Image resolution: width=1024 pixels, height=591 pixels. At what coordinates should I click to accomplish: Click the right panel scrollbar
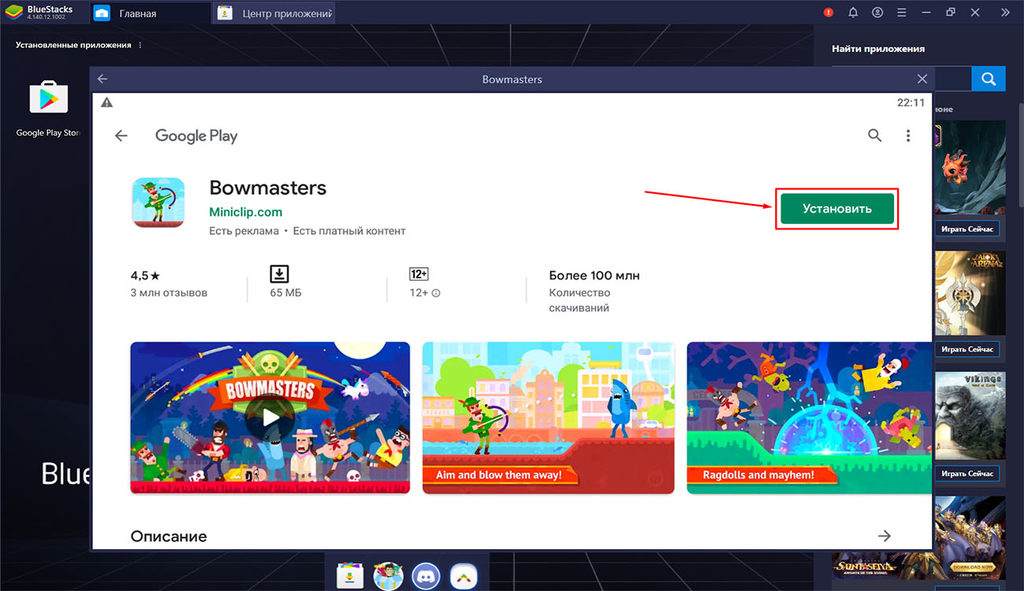pyautogui.click(x=1021, y=153)
